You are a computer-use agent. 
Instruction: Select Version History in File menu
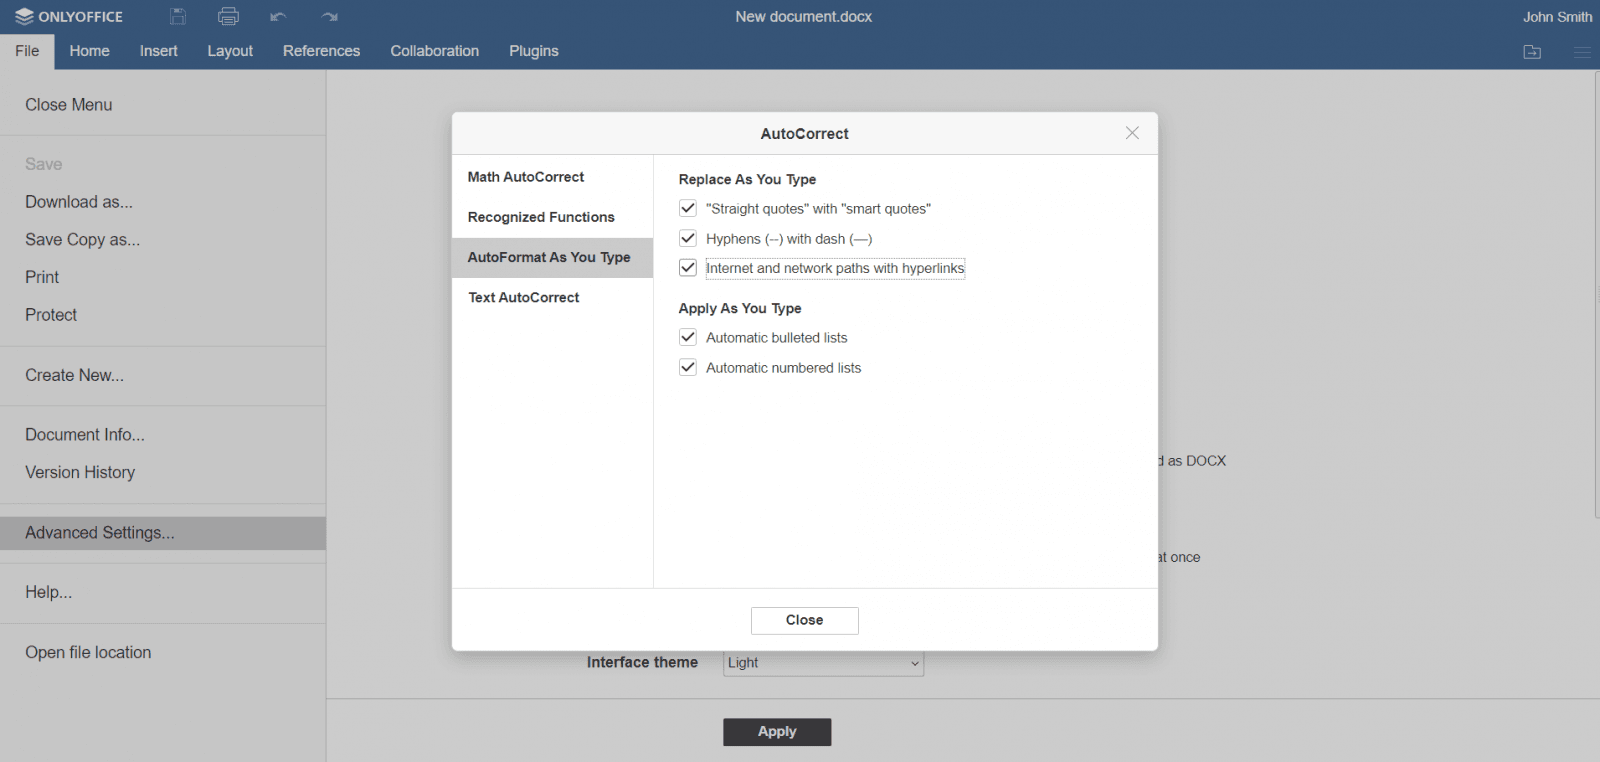(x=80, y=472)
